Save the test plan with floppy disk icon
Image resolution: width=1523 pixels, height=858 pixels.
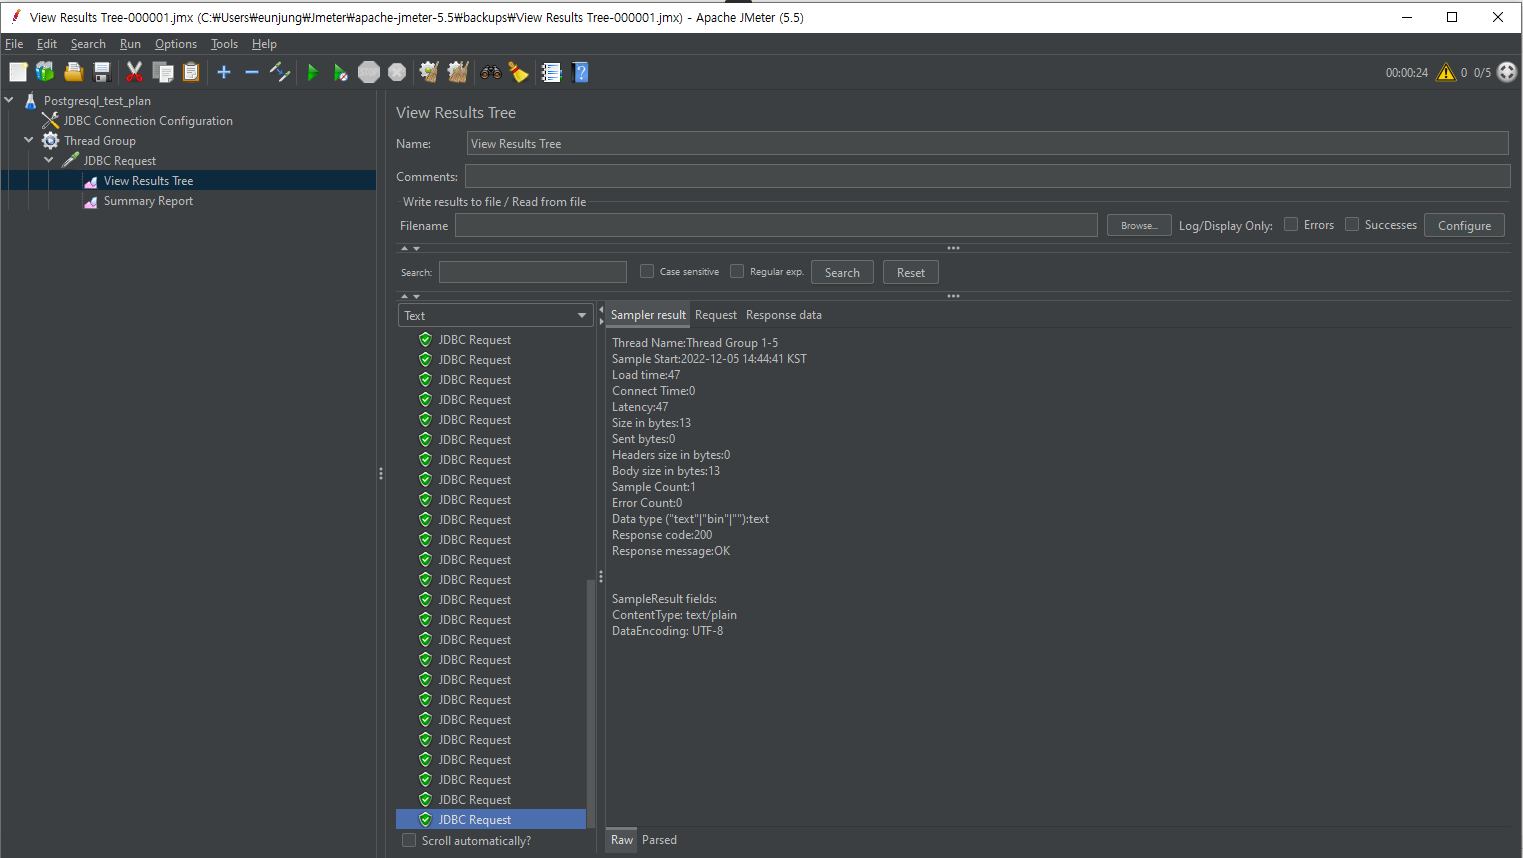coord(101,72)
